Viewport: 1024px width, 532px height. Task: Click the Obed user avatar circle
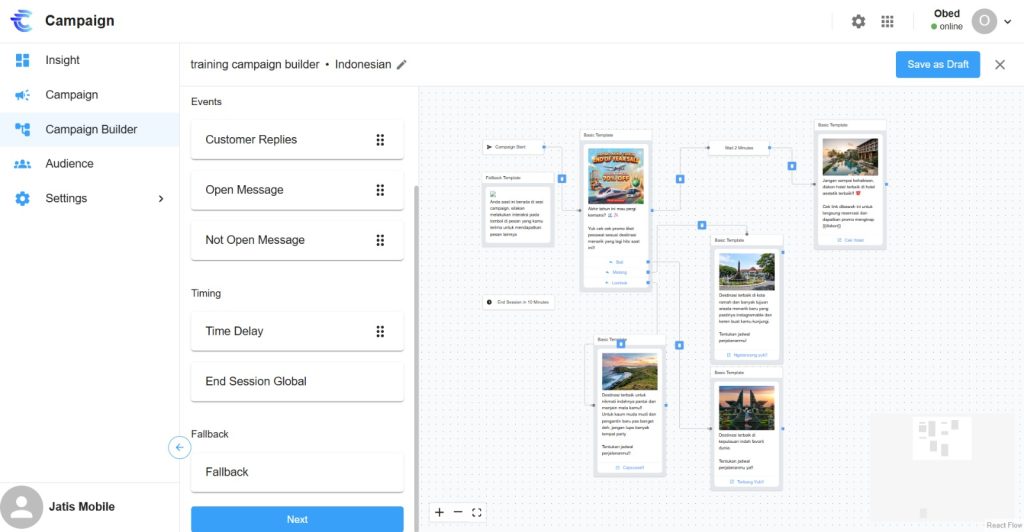(984, 22)
